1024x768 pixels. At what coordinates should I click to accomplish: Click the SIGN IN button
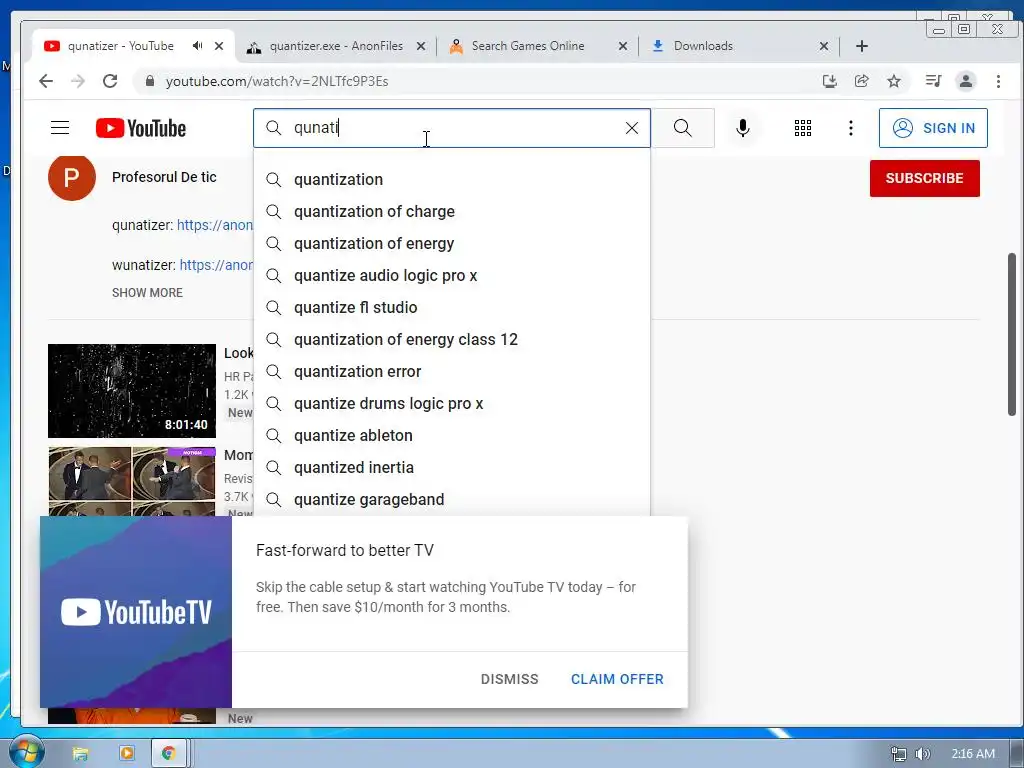tap(933, 128)
